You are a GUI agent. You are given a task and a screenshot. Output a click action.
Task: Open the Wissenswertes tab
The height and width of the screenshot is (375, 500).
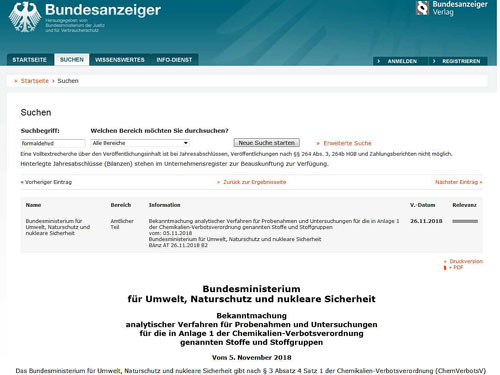[120, 60]
